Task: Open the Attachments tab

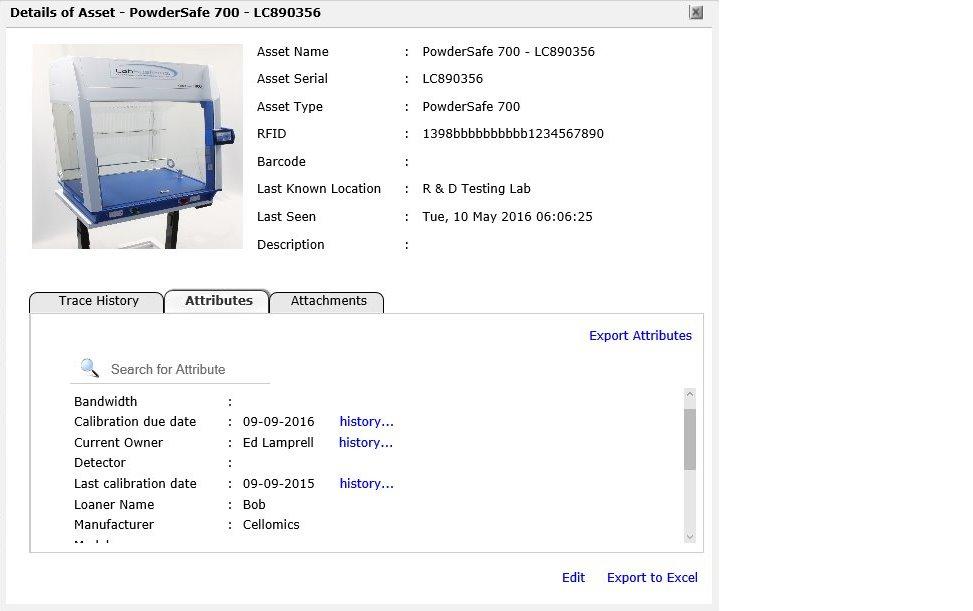Action: click(328, 301)
